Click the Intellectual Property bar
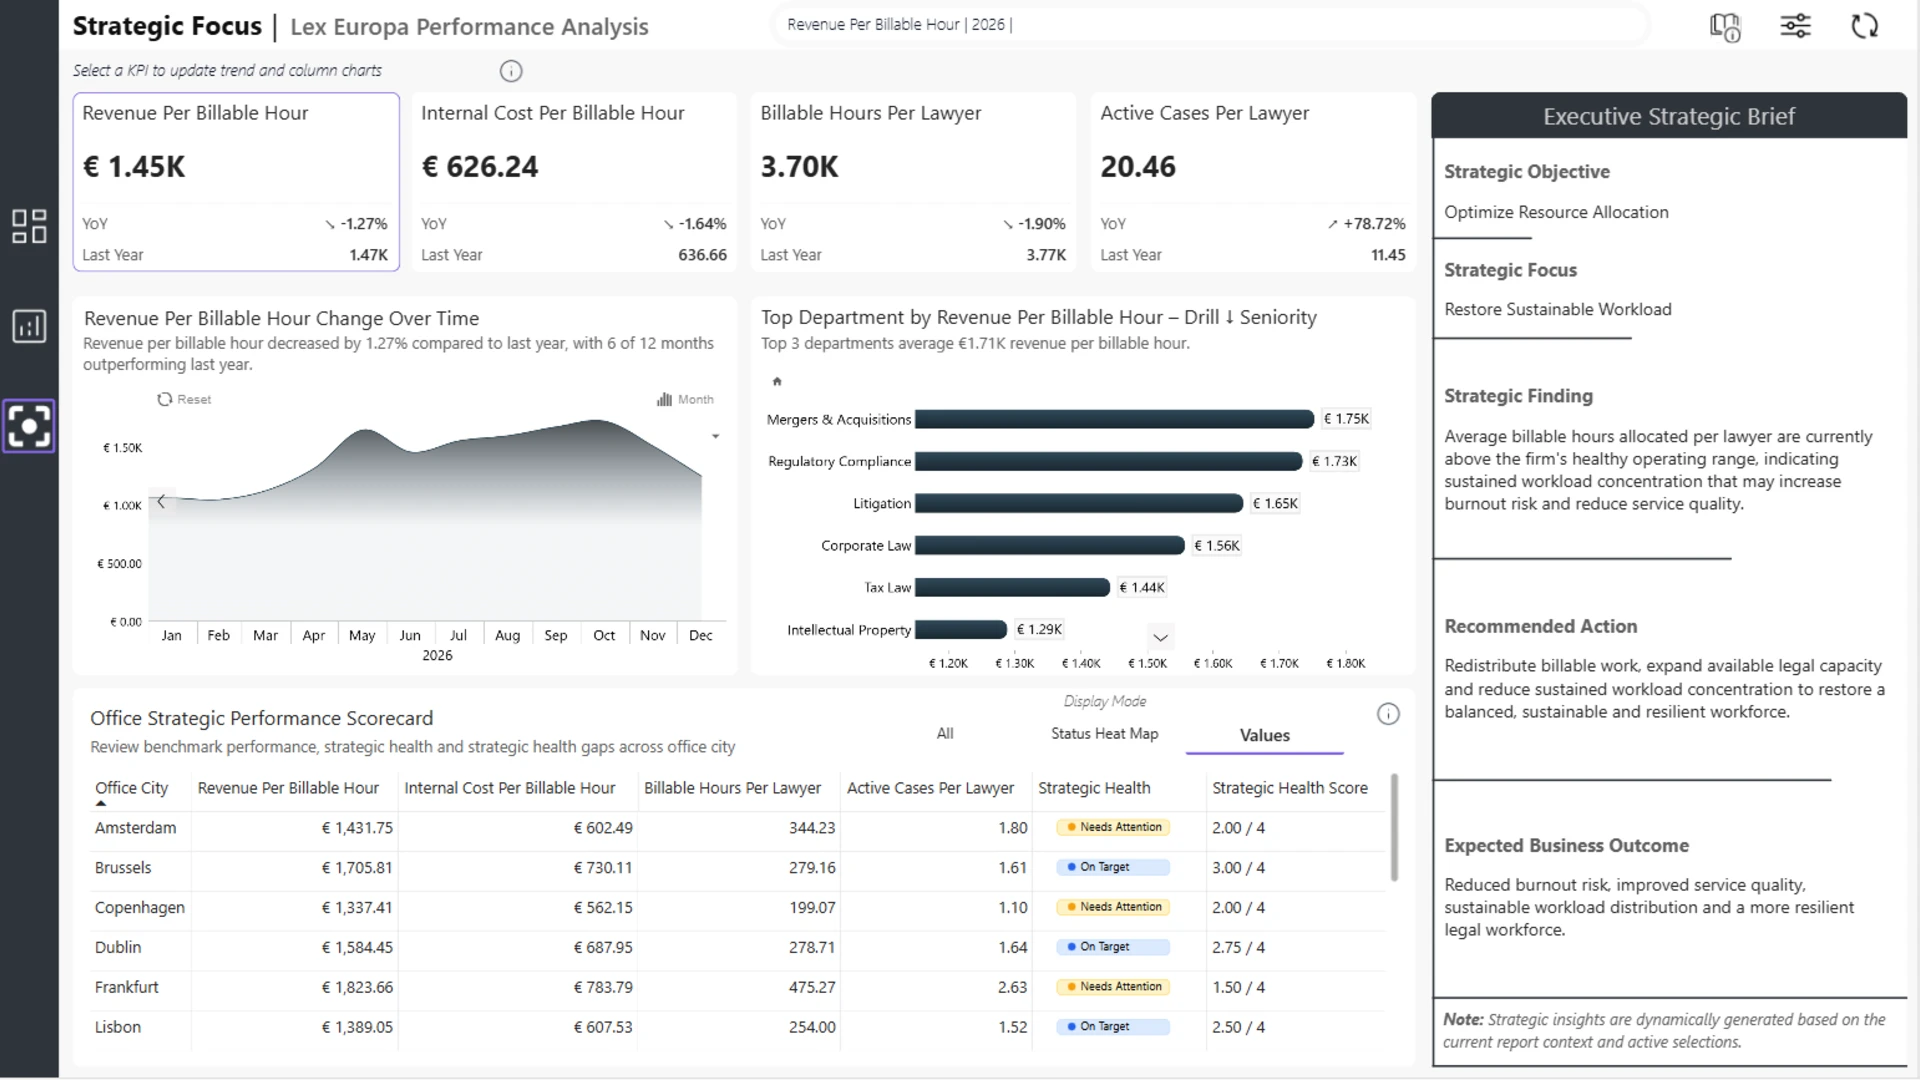Image resolution: width=1920 pixels, height=1080 pixels. click(961, 629)
